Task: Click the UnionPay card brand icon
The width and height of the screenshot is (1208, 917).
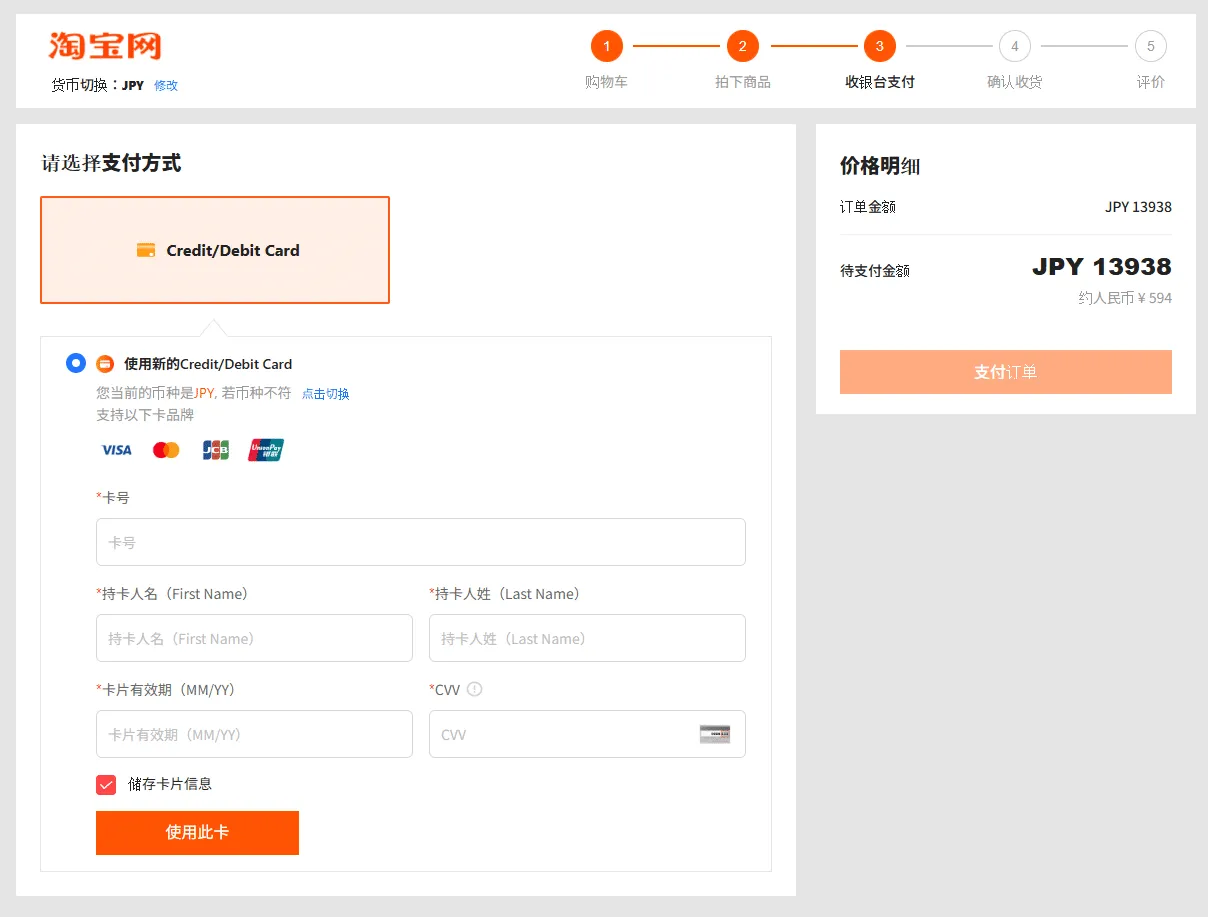Action: (x=266, y=450)
